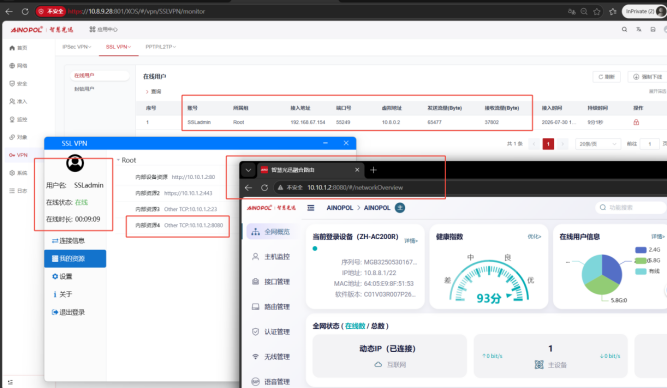Screen dimensions: 667x388
Task: Open 主机监控 in the router sidebar
Action: click(x=271, y=257)
